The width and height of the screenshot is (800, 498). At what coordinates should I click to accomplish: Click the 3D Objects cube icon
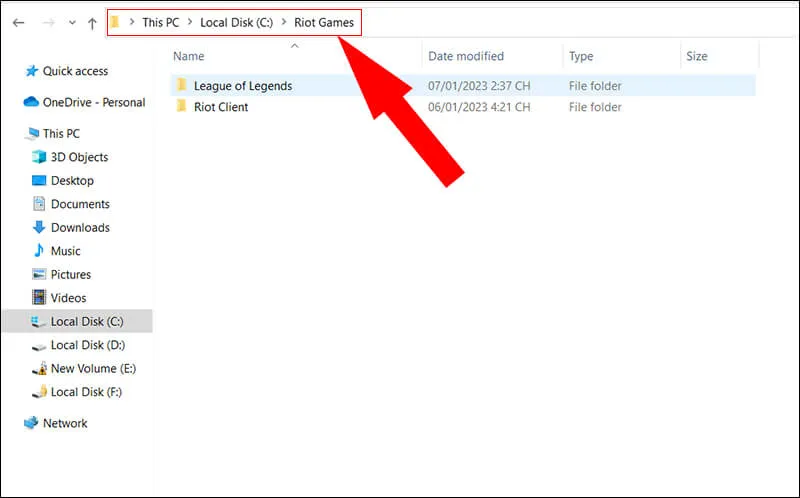39,157
